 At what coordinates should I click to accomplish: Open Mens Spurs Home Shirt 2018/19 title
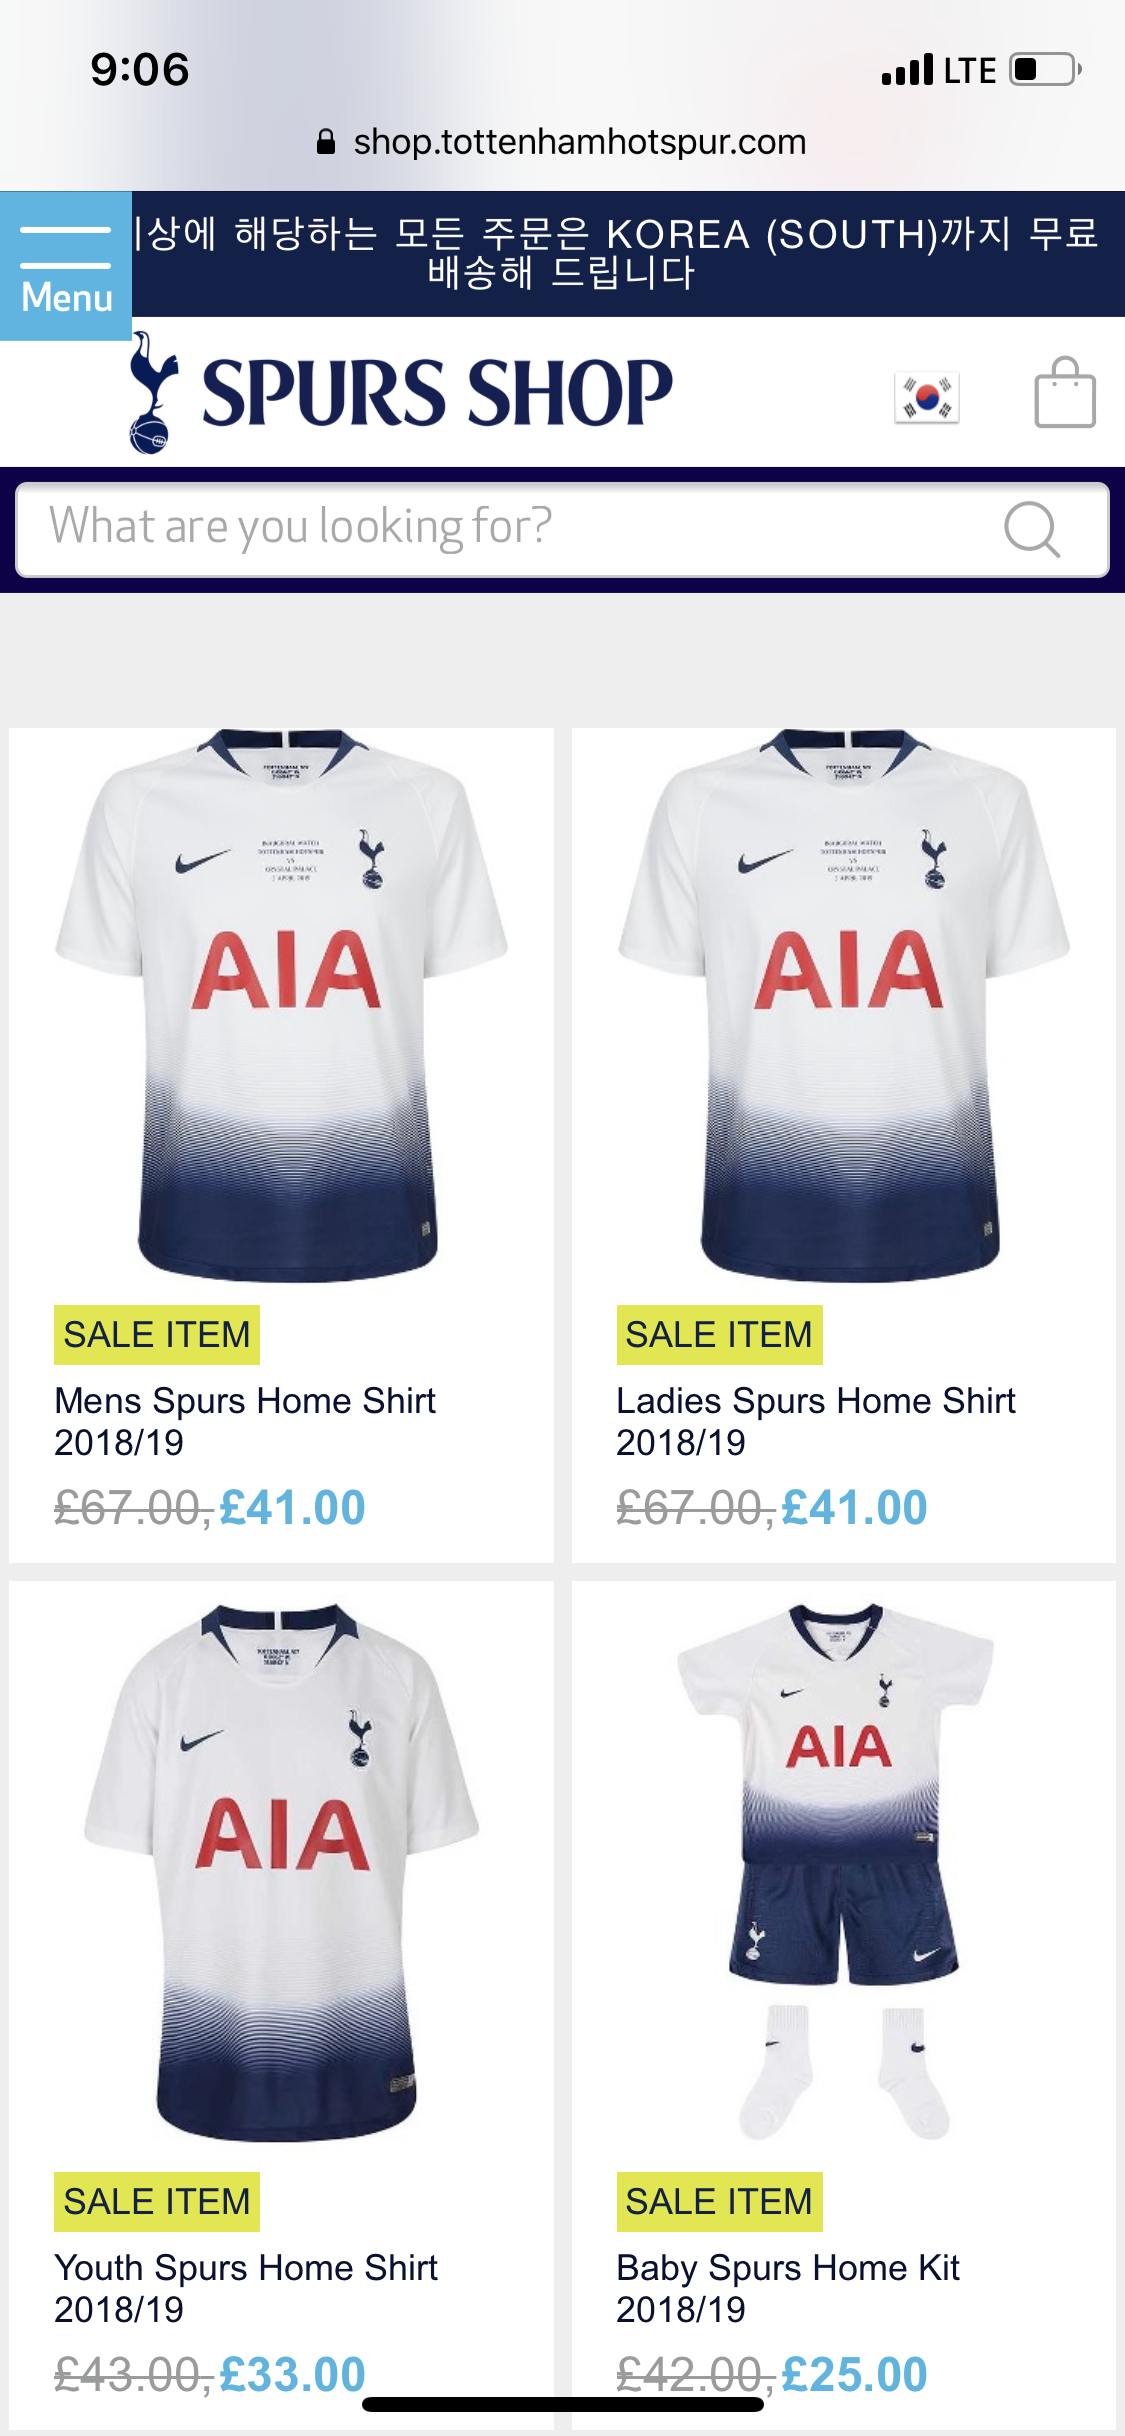coord(245,1421)
